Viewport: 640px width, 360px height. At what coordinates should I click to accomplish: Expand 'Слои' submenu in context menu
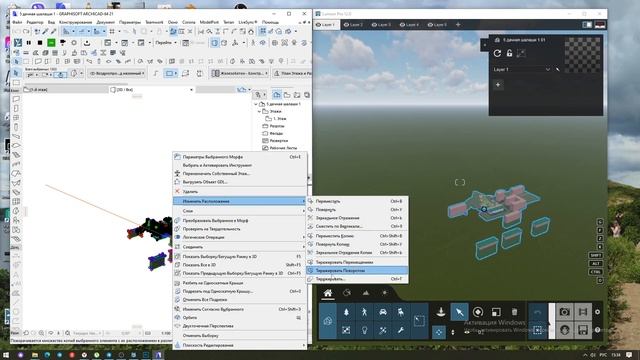click(x=240, y=211)
